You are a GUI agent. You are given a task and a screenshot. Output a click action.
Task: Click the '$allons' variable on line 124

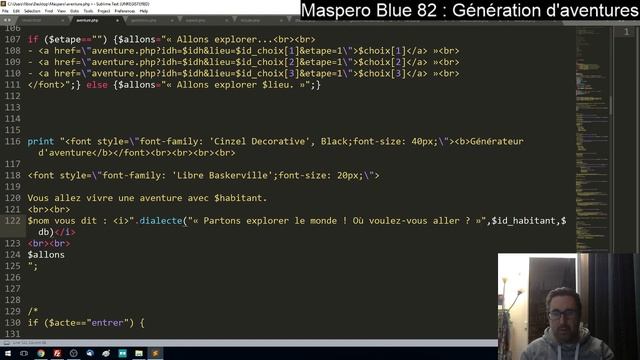(x=46, y=255)
